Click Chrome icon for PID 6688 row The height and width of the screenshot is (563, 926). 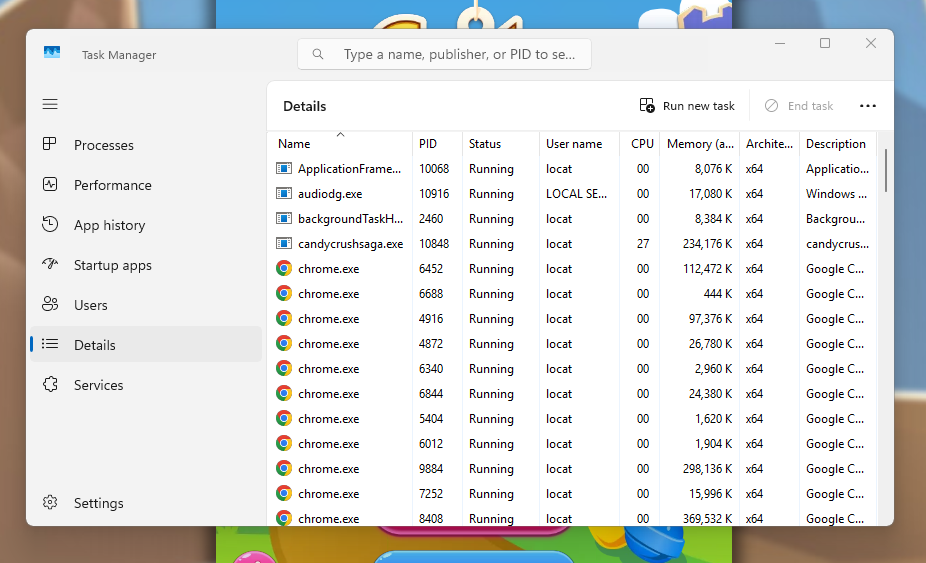(284, 294)
